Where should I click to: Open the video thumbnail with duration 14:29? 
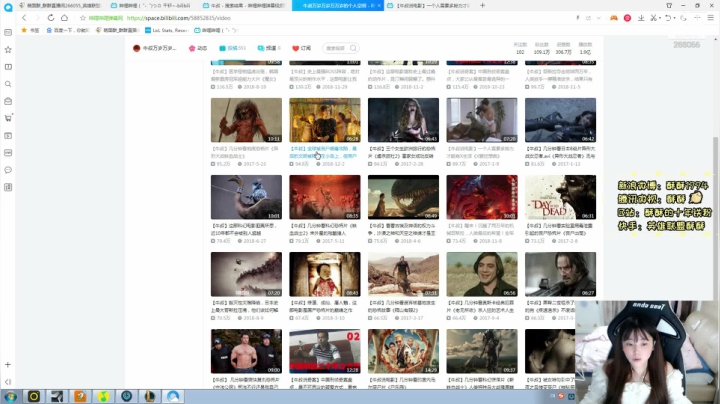403,351
